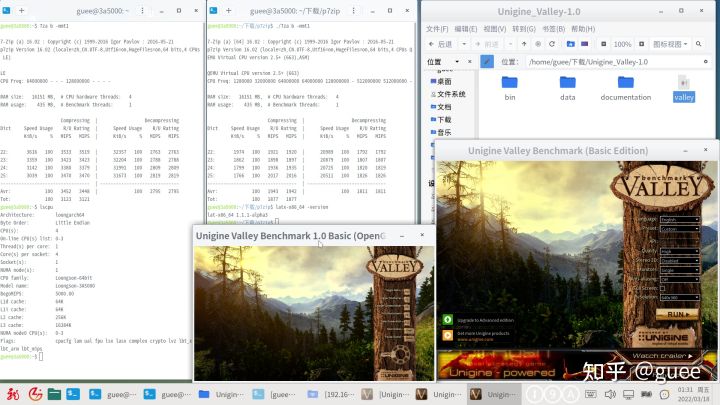Open the 帮助(H) menu

click(x=583, y=29)
